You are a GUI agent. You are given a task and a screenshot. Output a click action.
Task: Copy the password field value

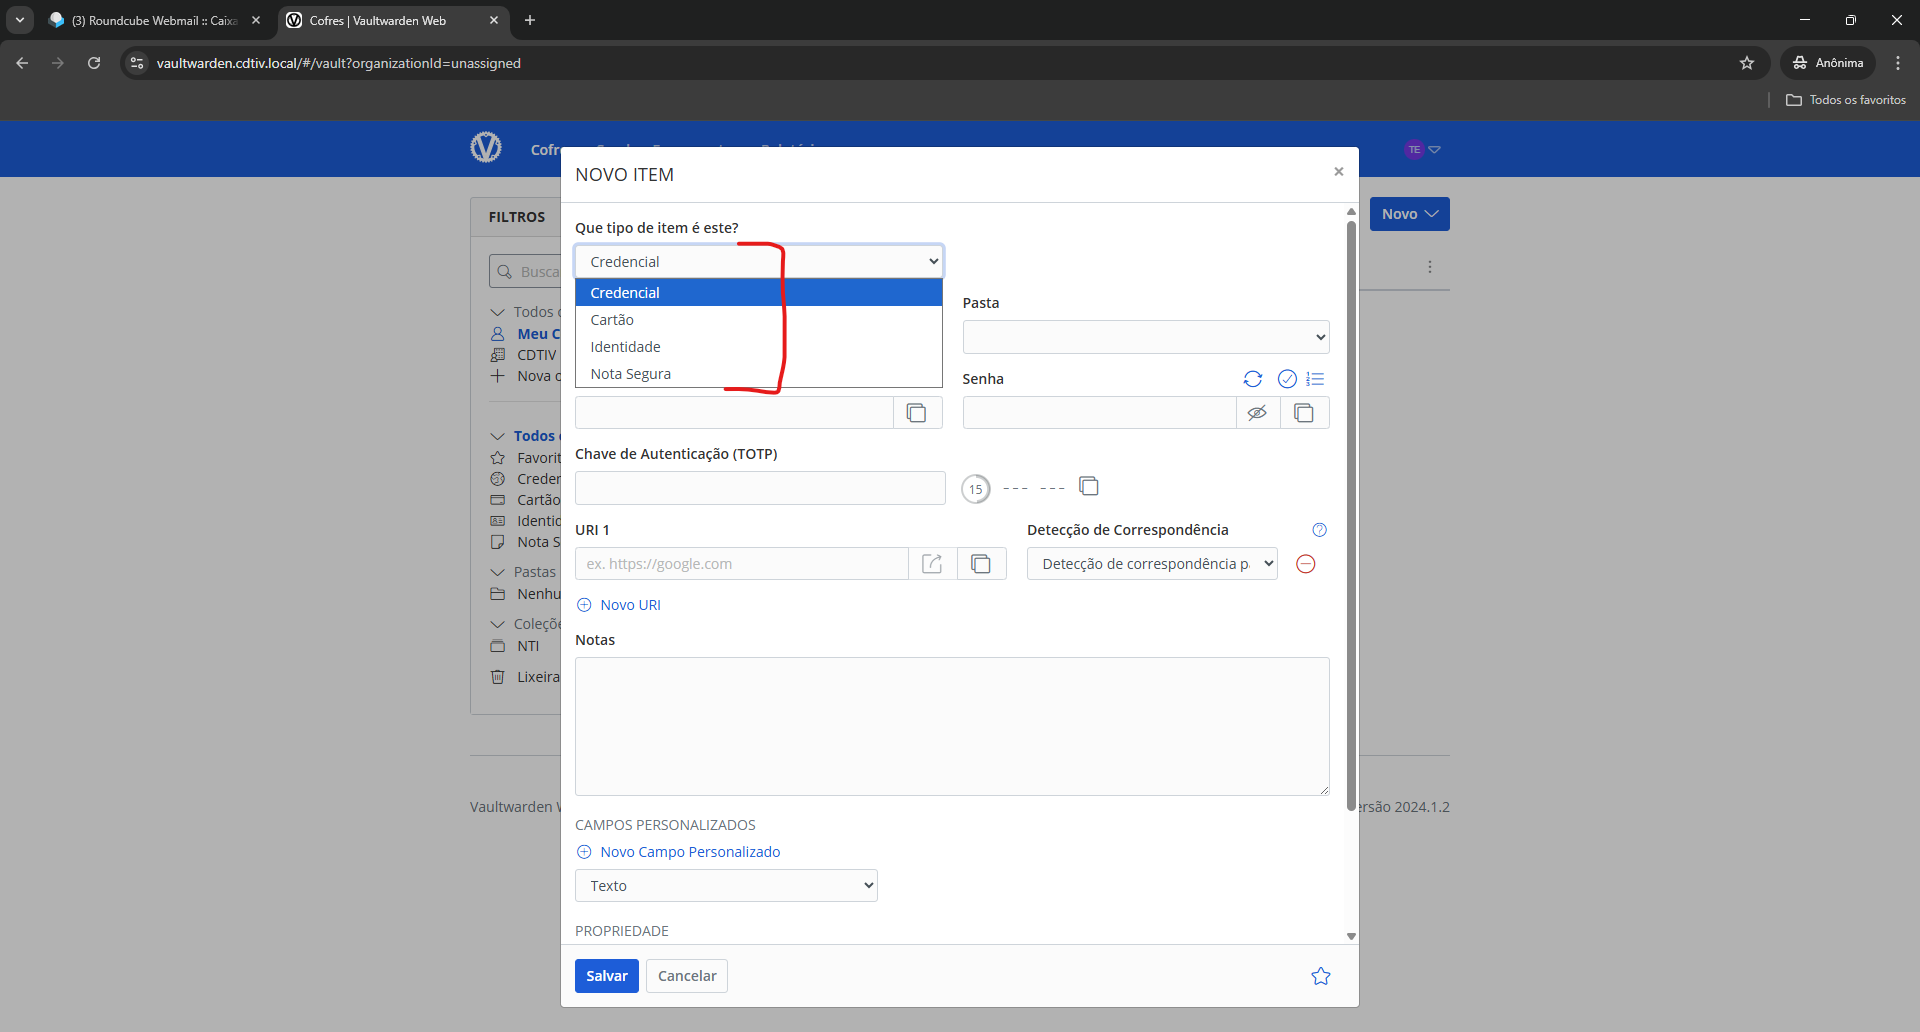pyautogui.click(x=1304, y=413)
